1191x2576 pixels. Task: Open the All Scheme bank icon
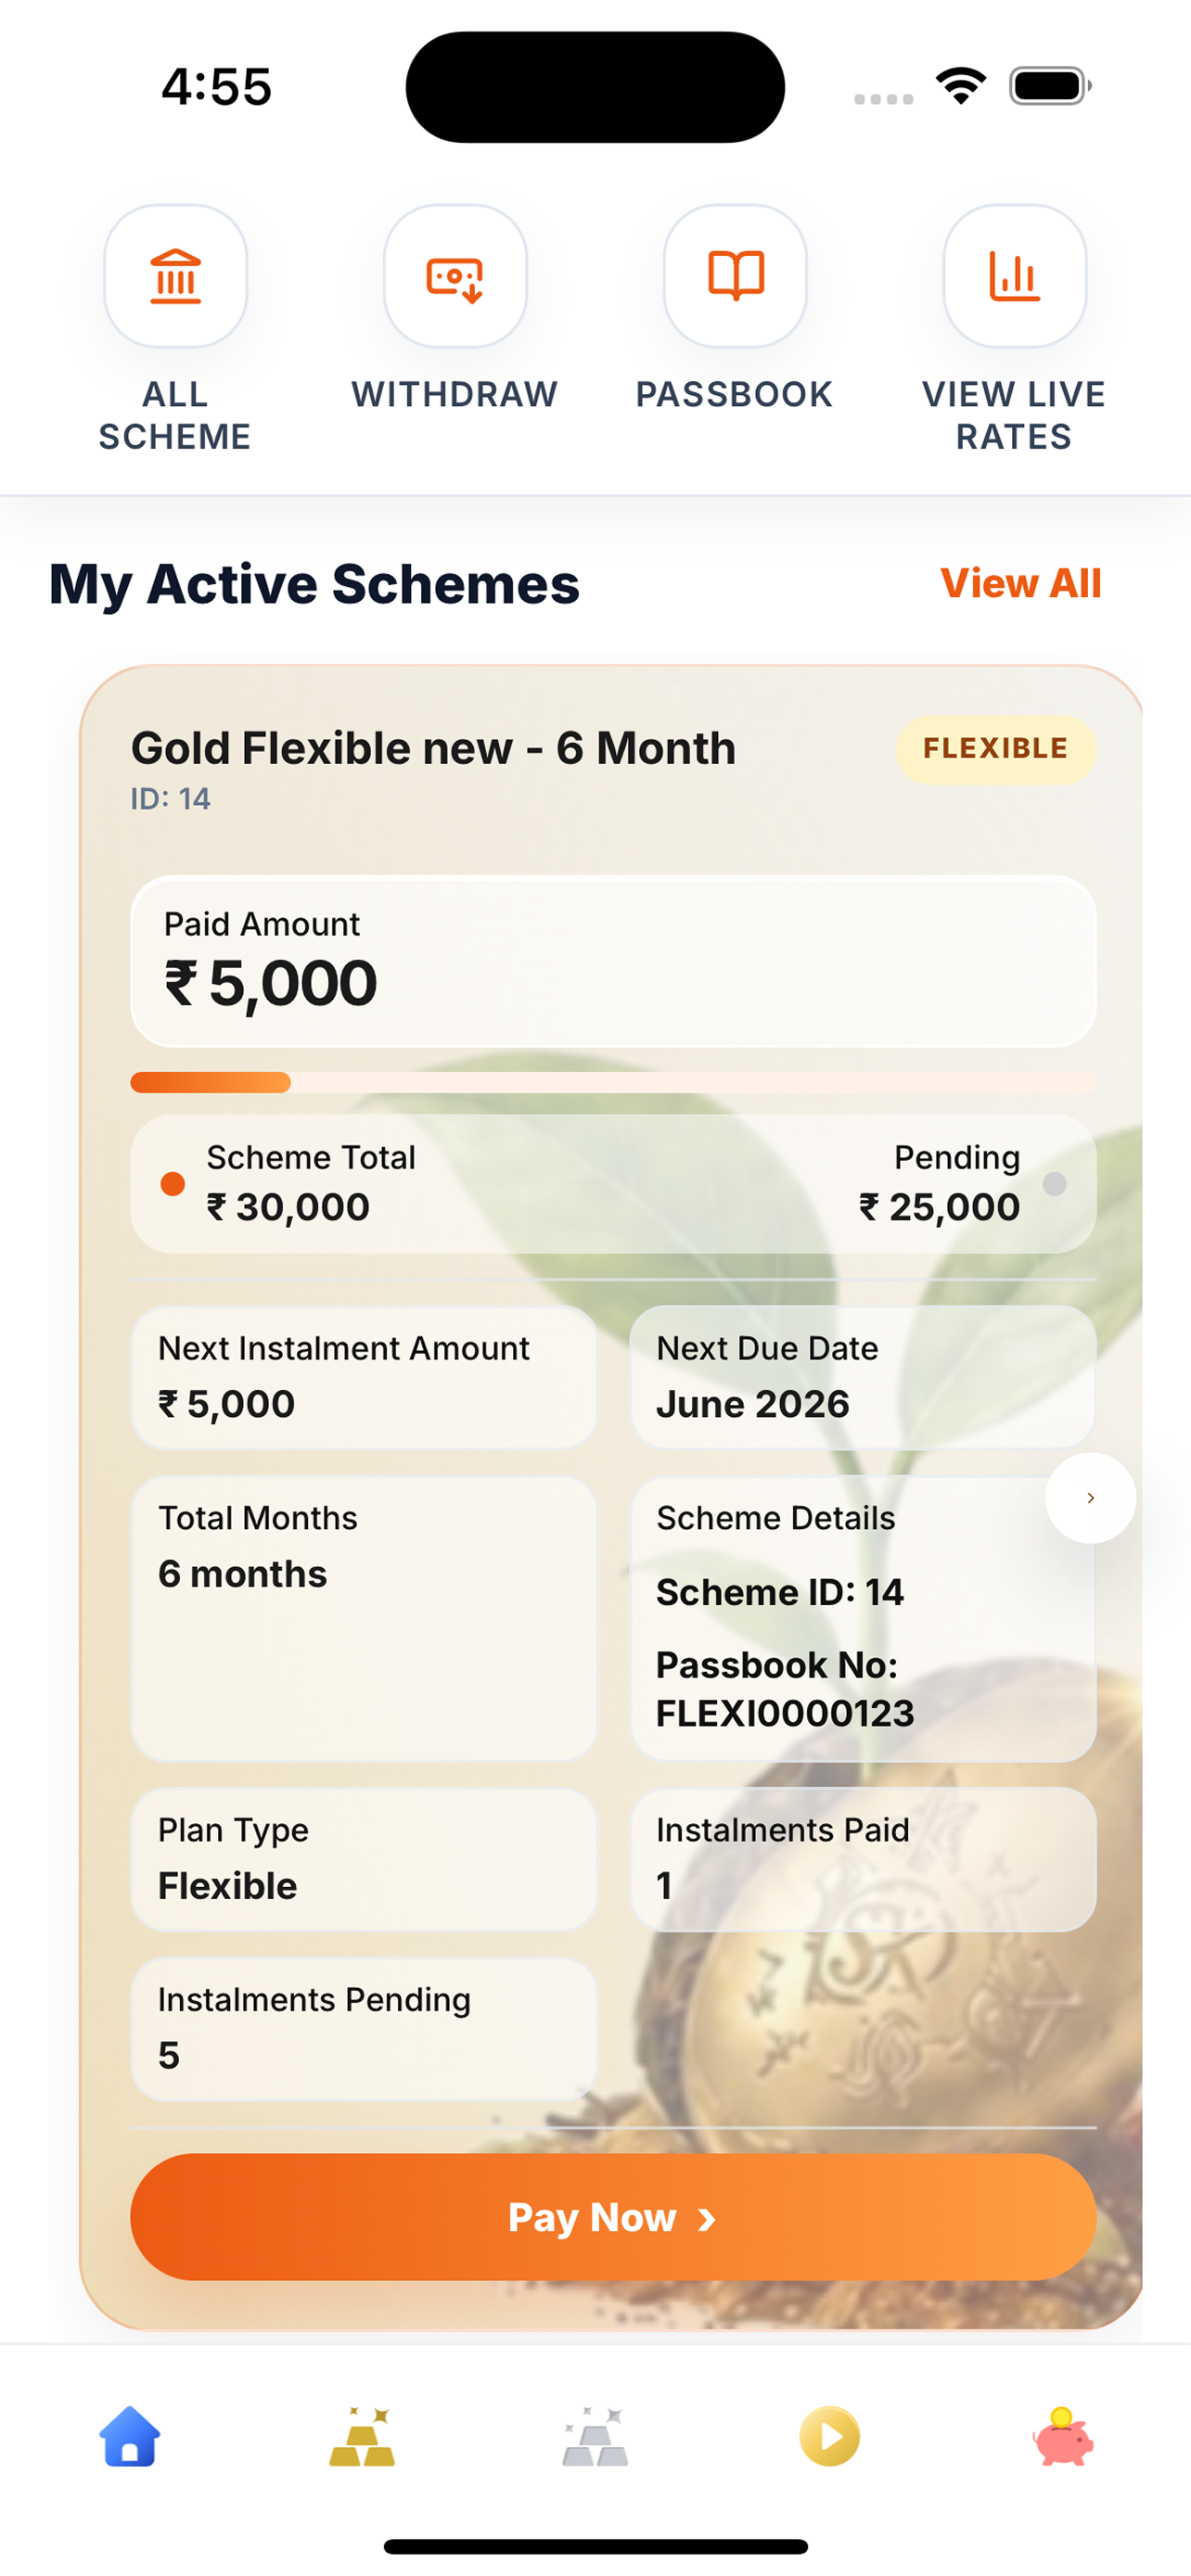click(x=175, y=276)
